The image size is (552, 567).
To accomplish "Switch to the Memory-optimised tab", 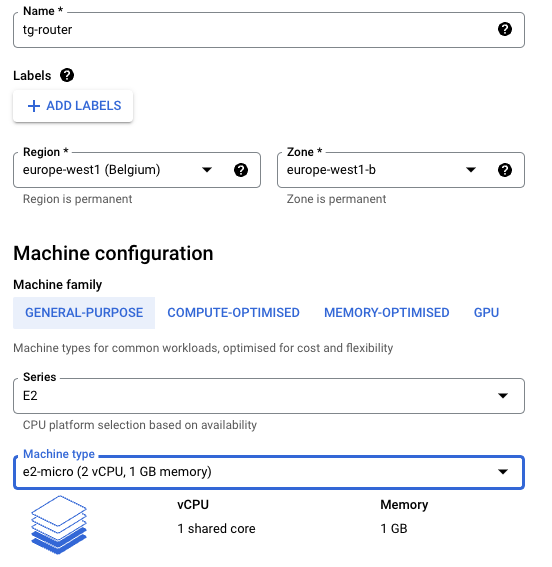I will point(386,313).
